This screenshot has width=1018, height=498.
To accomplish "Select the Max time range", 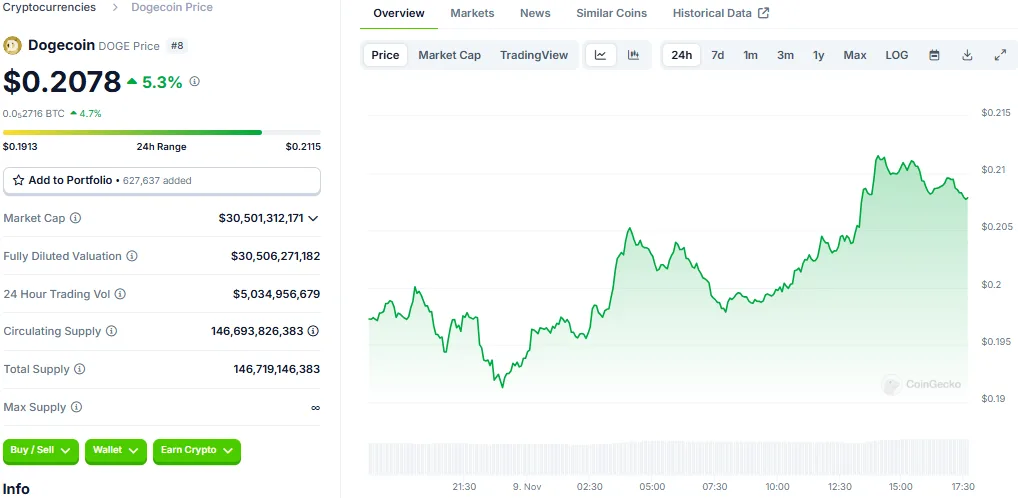I will (855, 55).
